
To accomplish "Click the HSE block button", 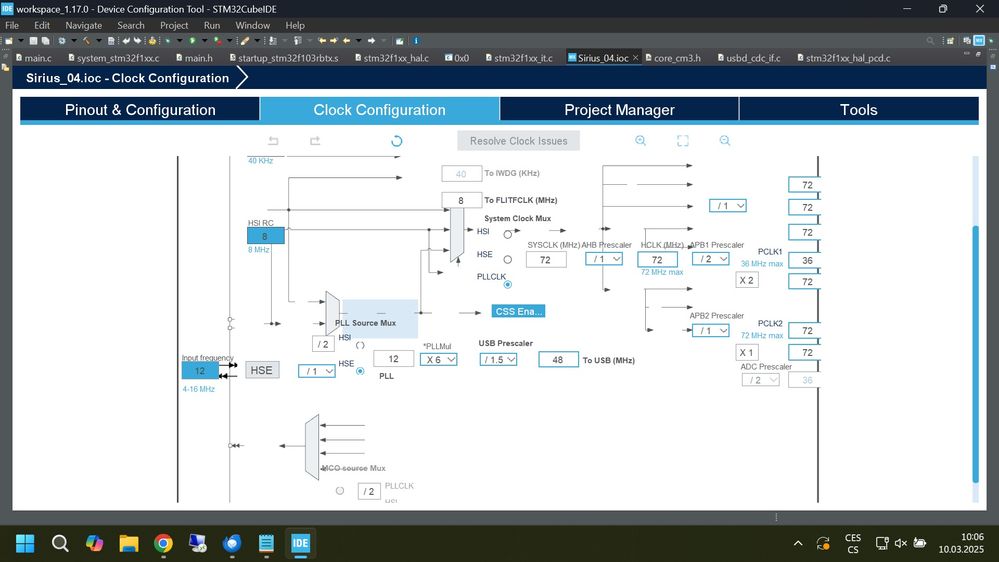I will [262, 370].
